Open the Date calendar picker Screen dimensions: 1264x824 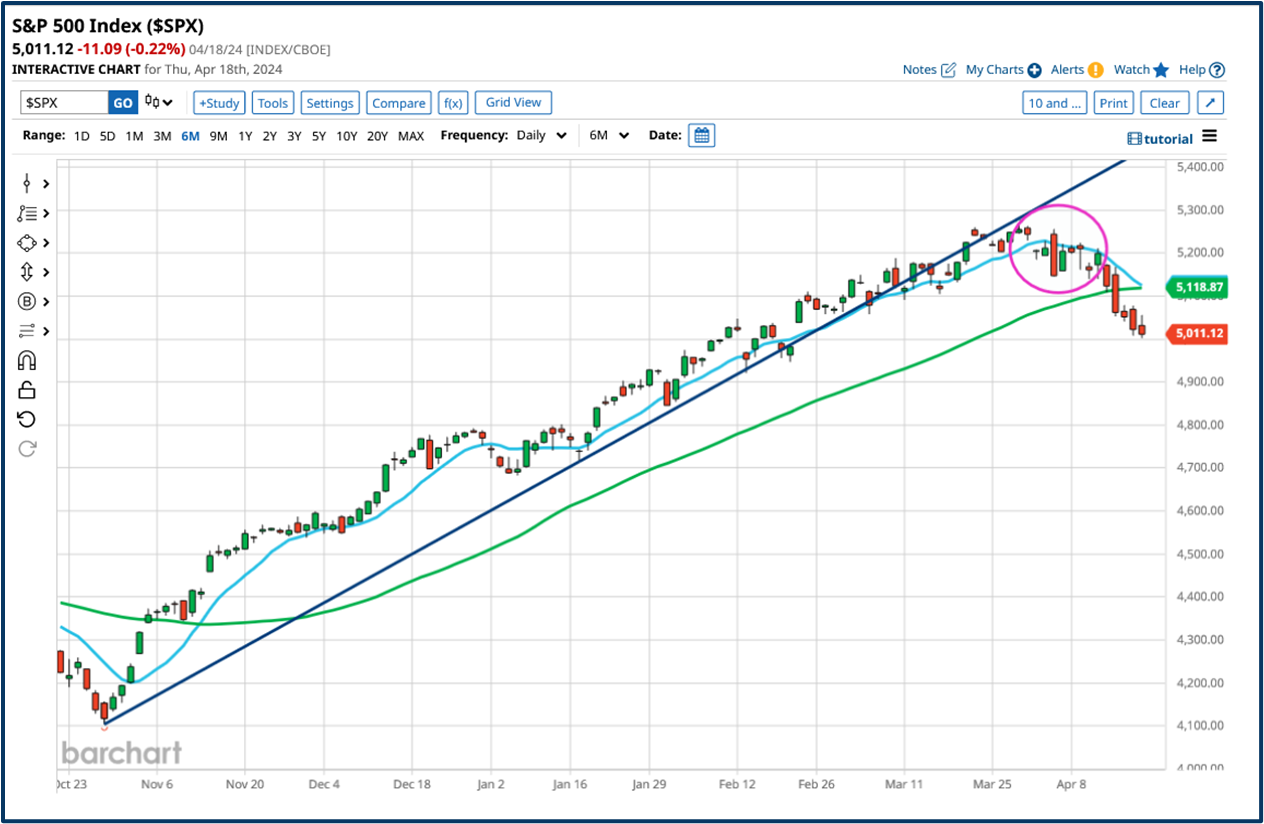click(x=701, y=135)
